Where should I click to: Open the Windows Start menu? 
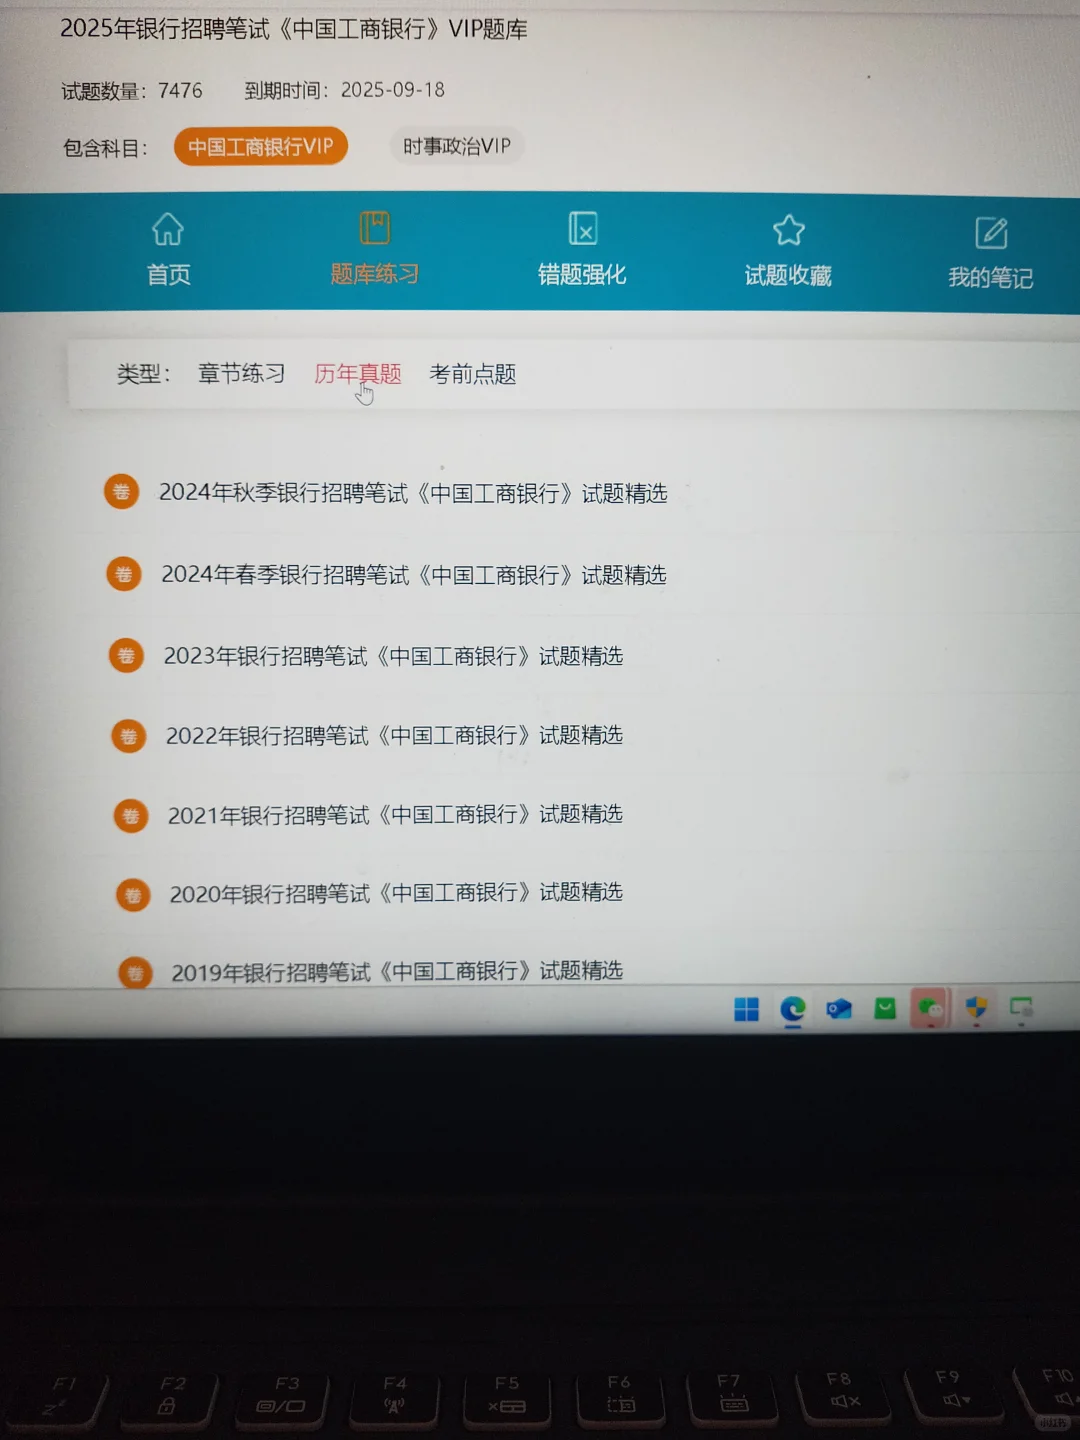point(746,1009)
